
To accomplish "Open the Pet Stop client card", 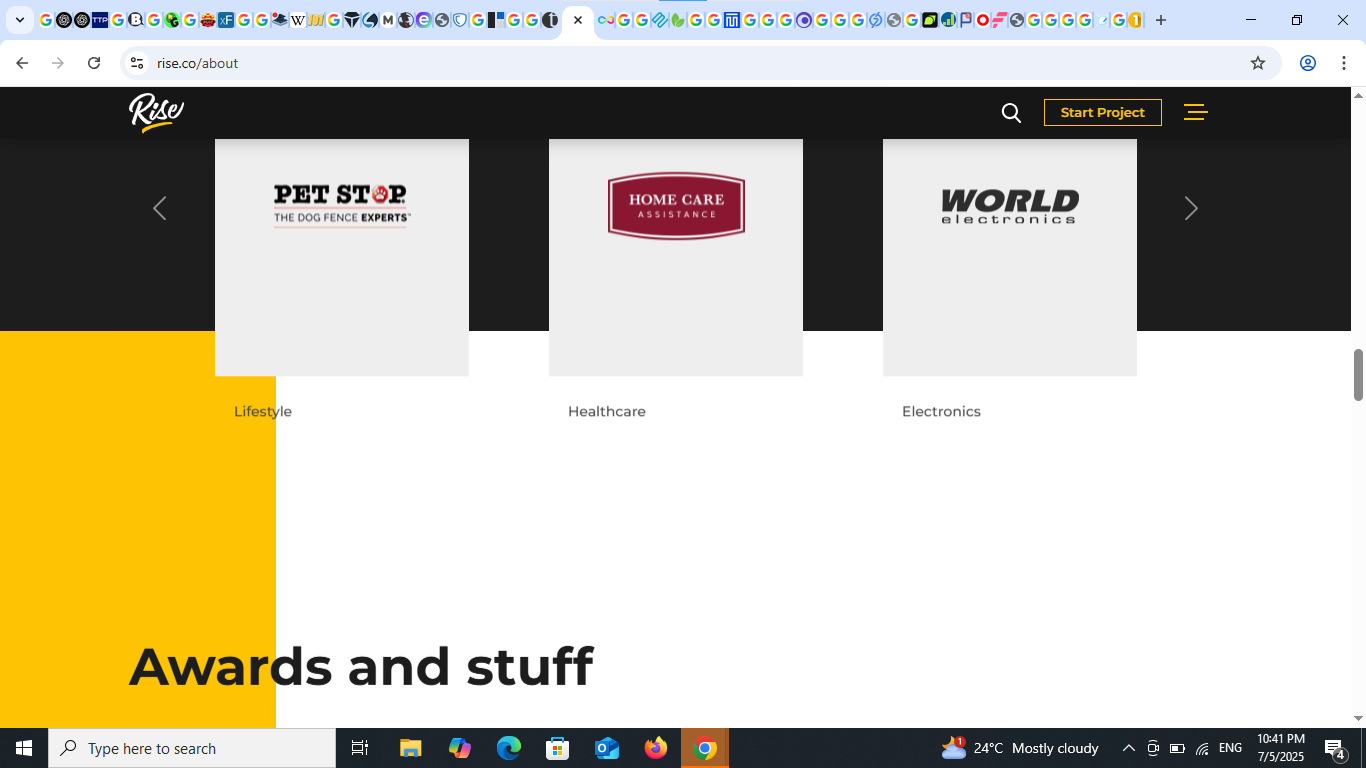I will (342, 257).
